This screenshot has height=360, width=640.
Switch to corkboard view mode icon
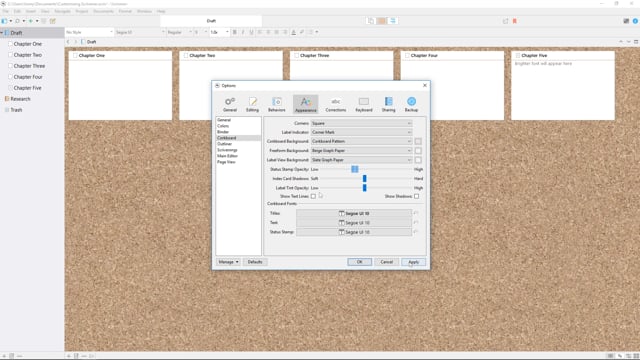(382, 21)
